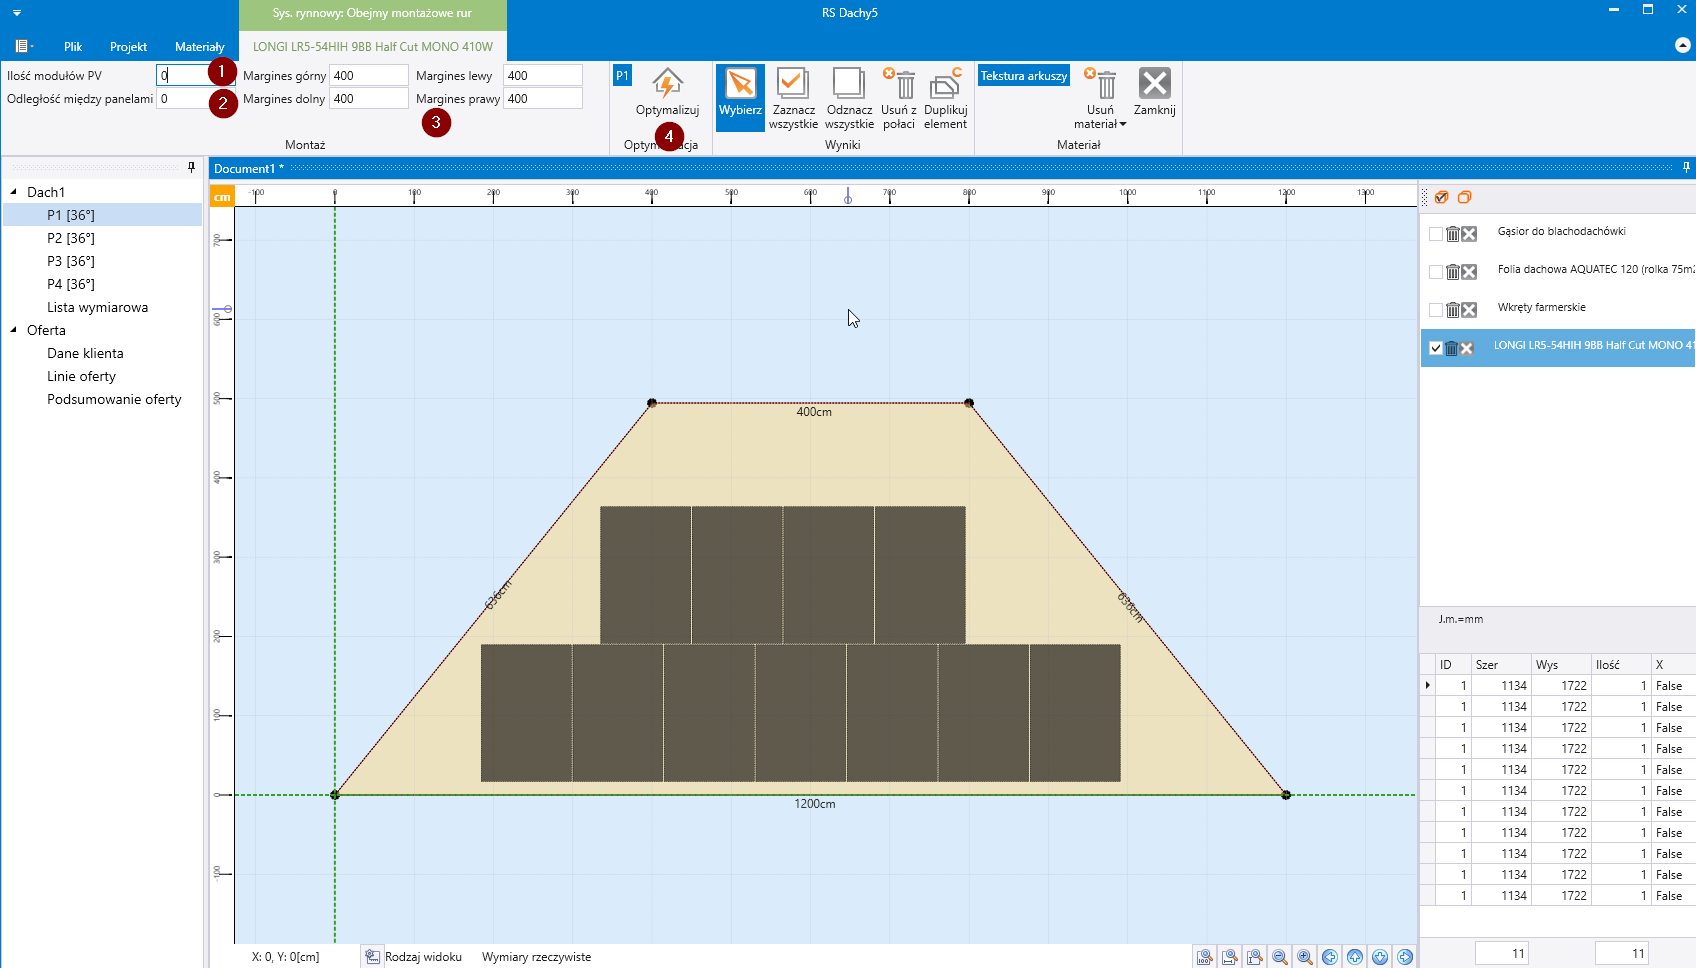1696x968 pixels.
Task: Uncheck the LONGI LR5-54HIH material checkbox
Action: (1436, 348)
